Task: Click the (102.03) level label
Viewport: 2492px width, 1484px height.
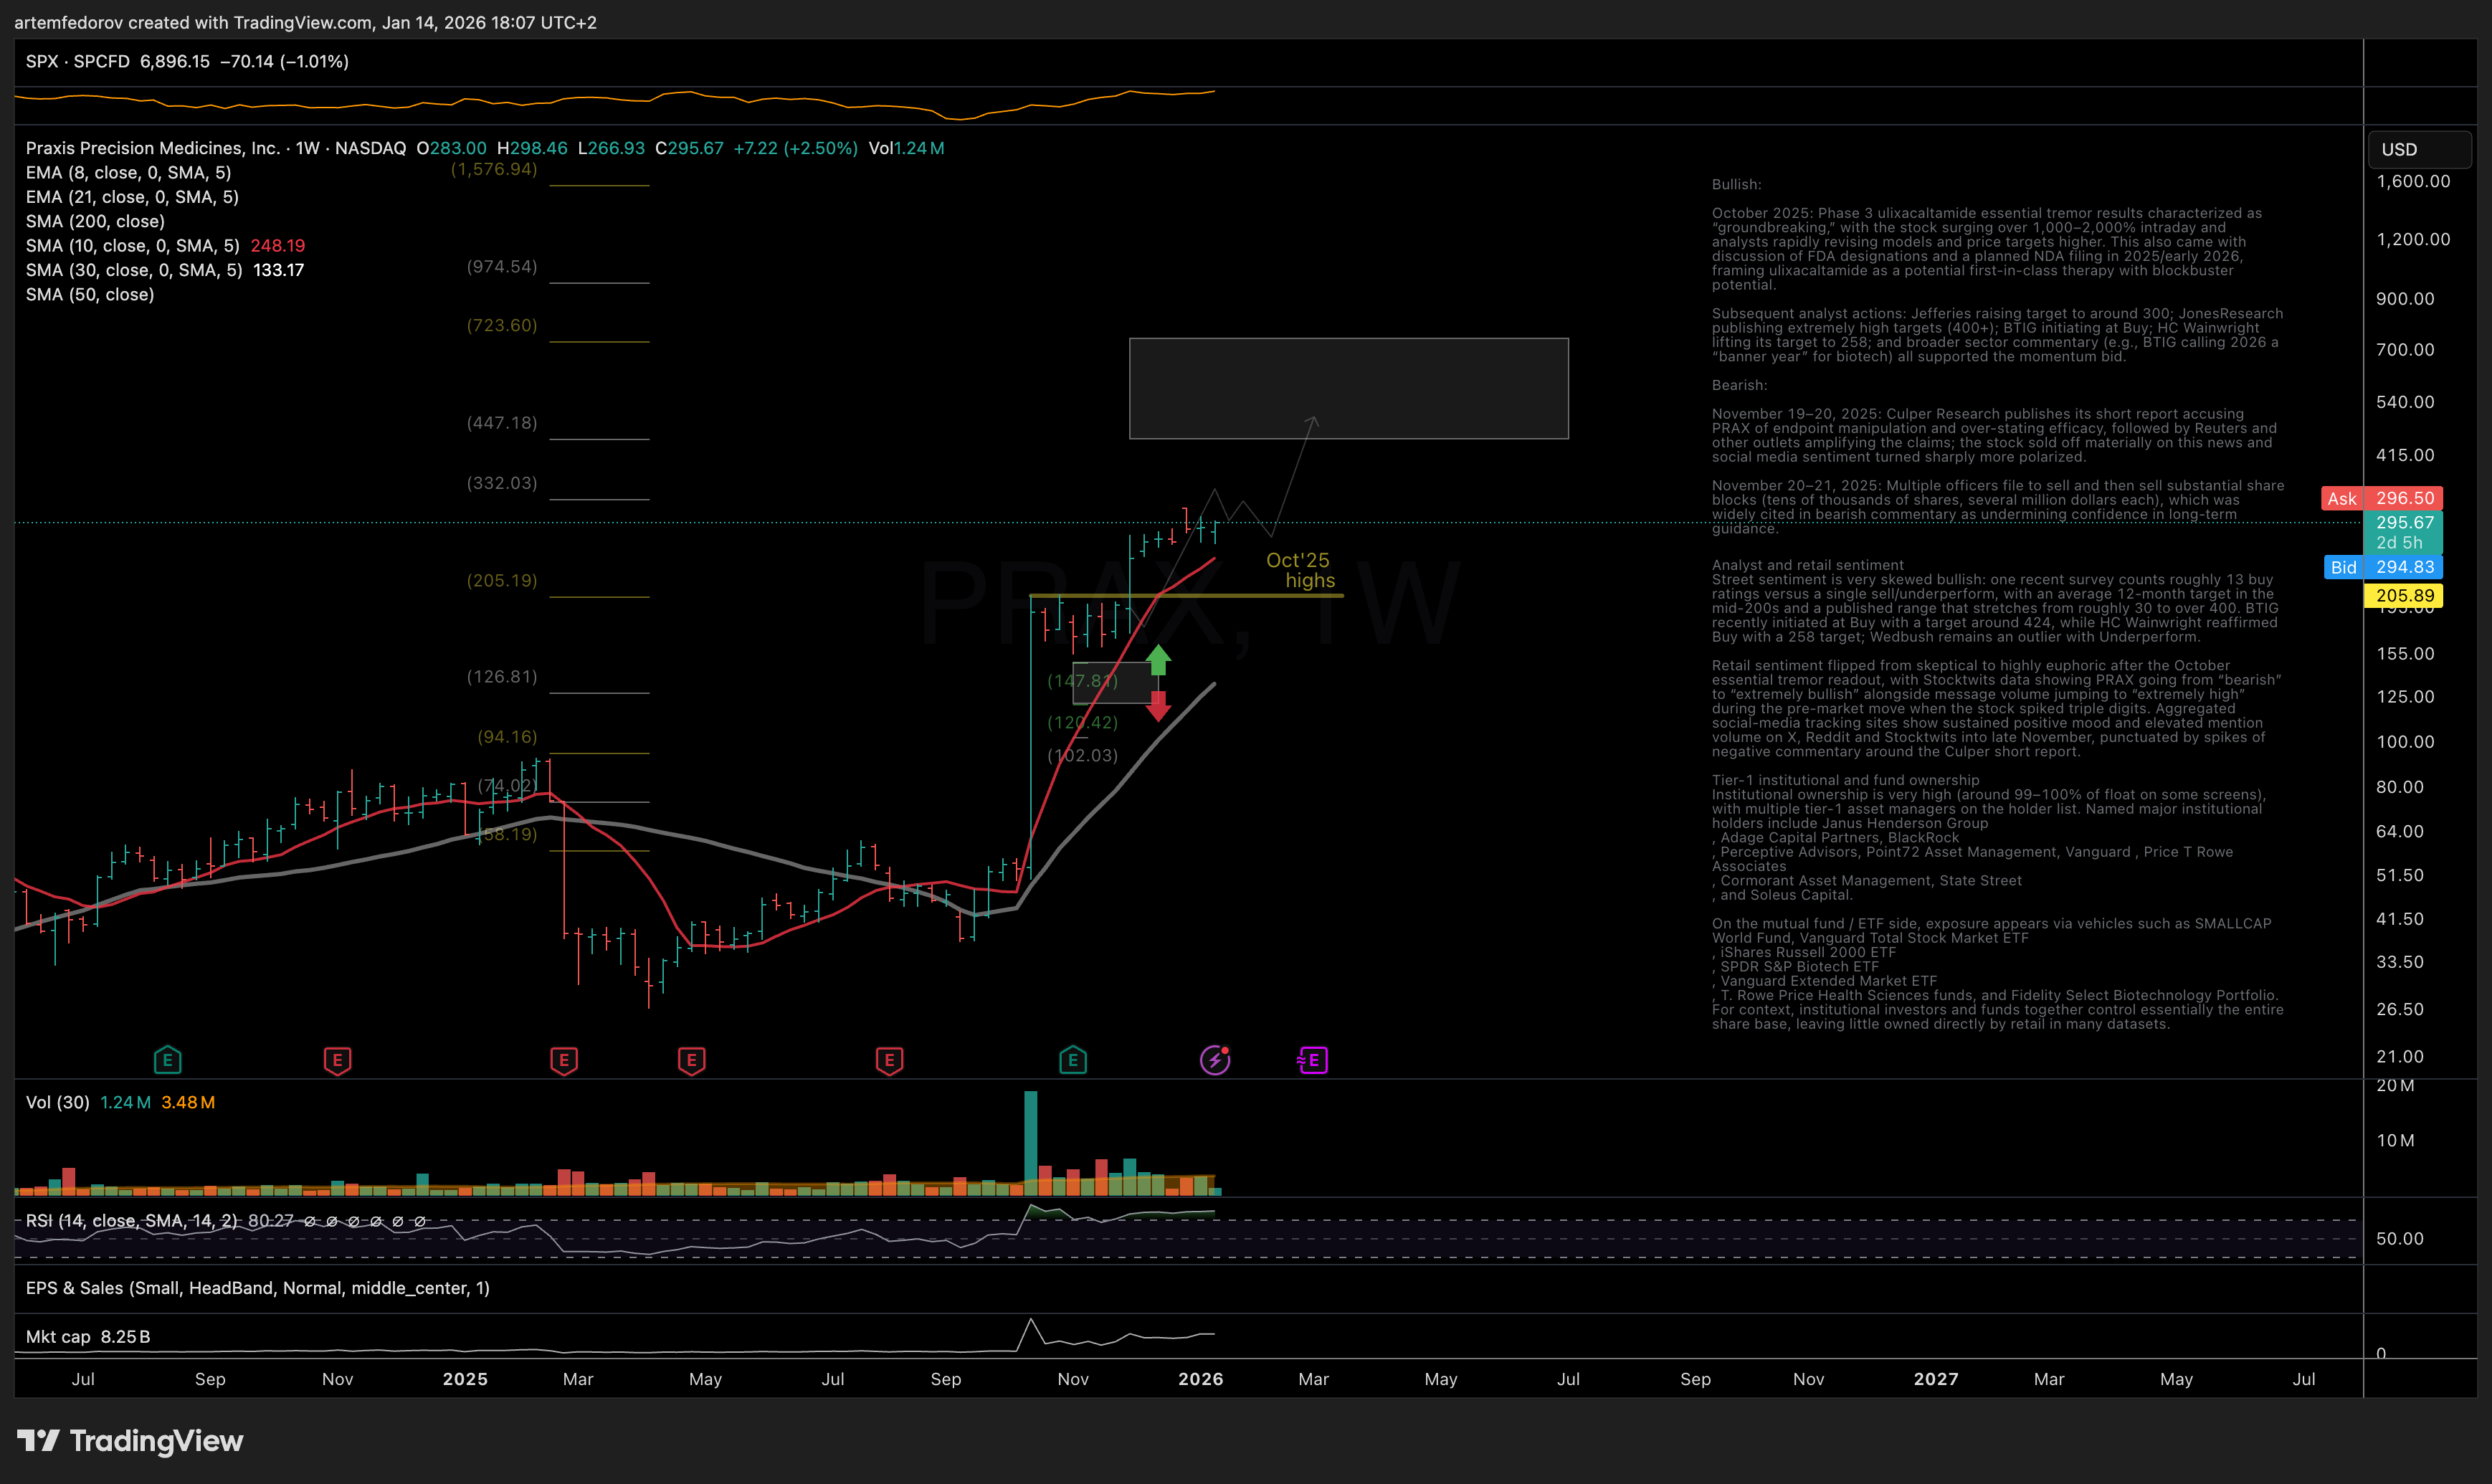Action: (x=1083, y=755)
